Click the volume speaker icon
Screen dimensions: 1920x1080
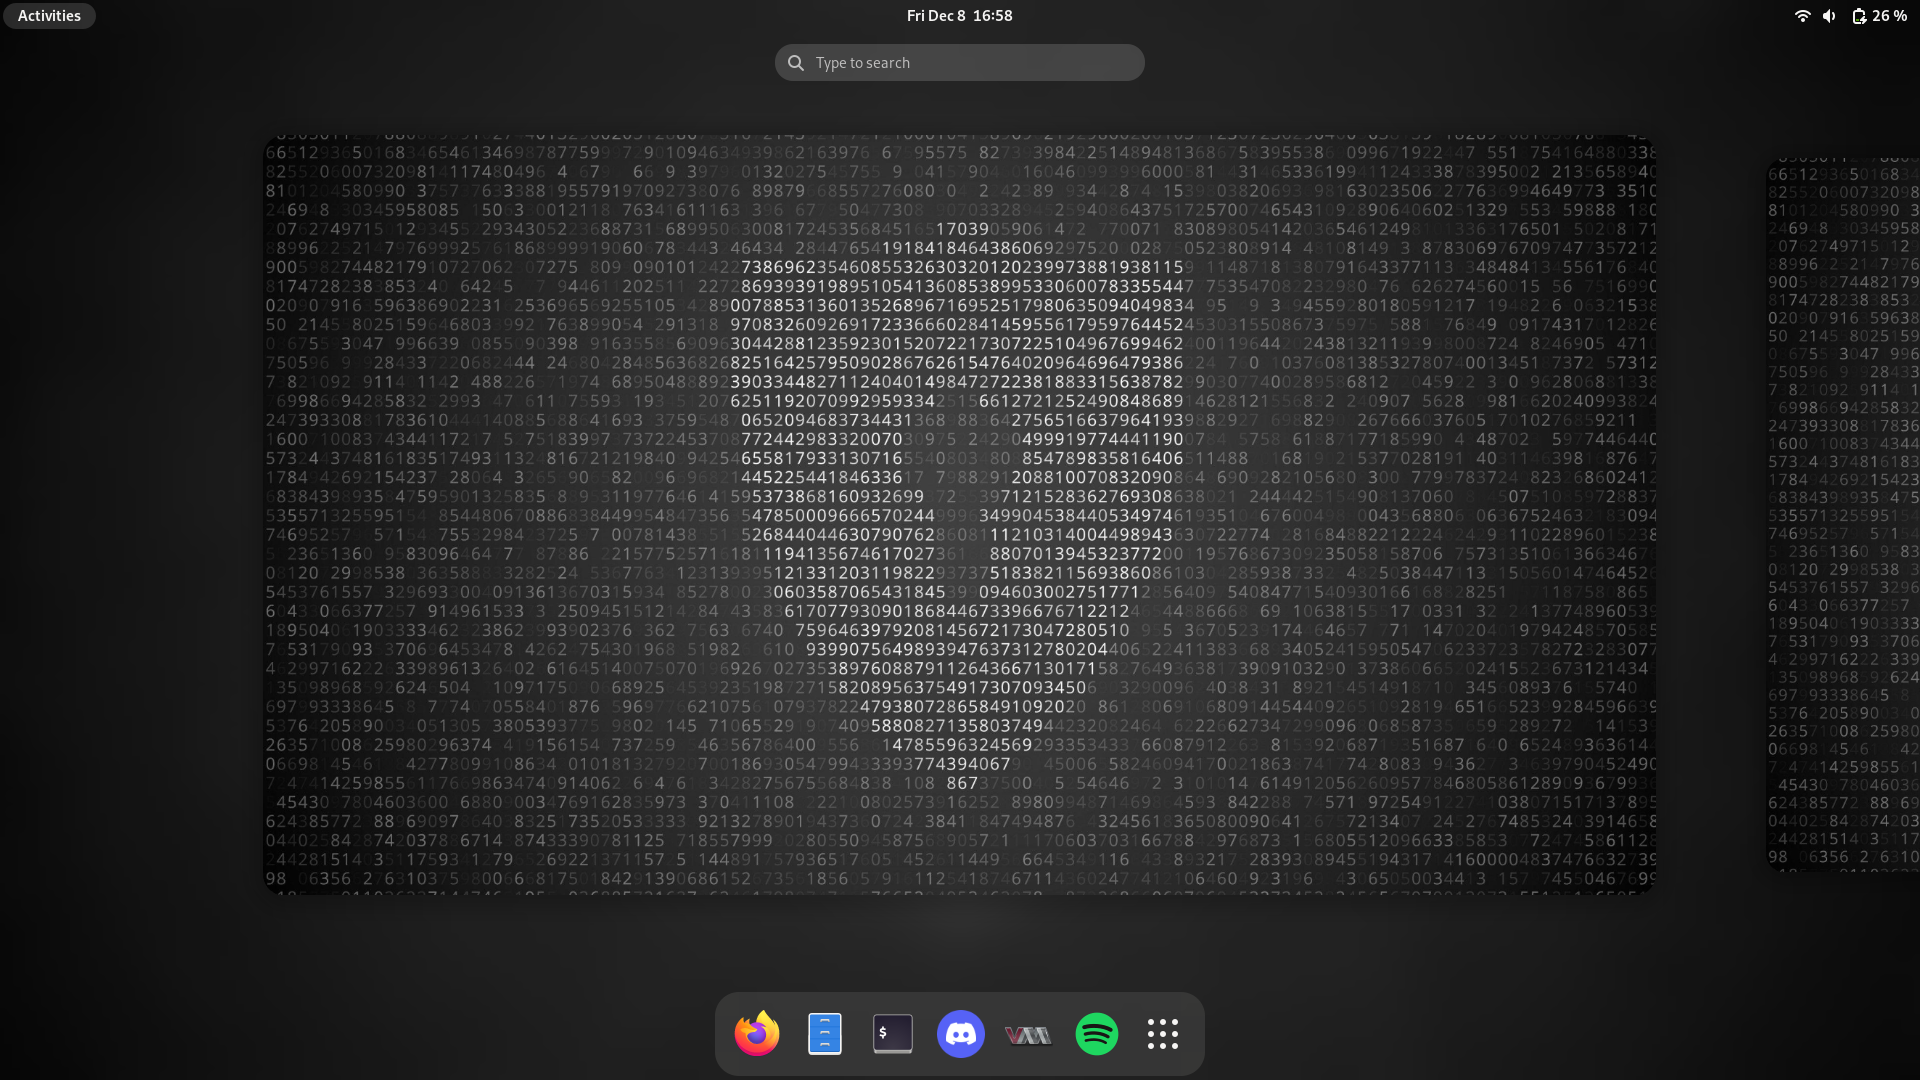tap(1829, 16)
